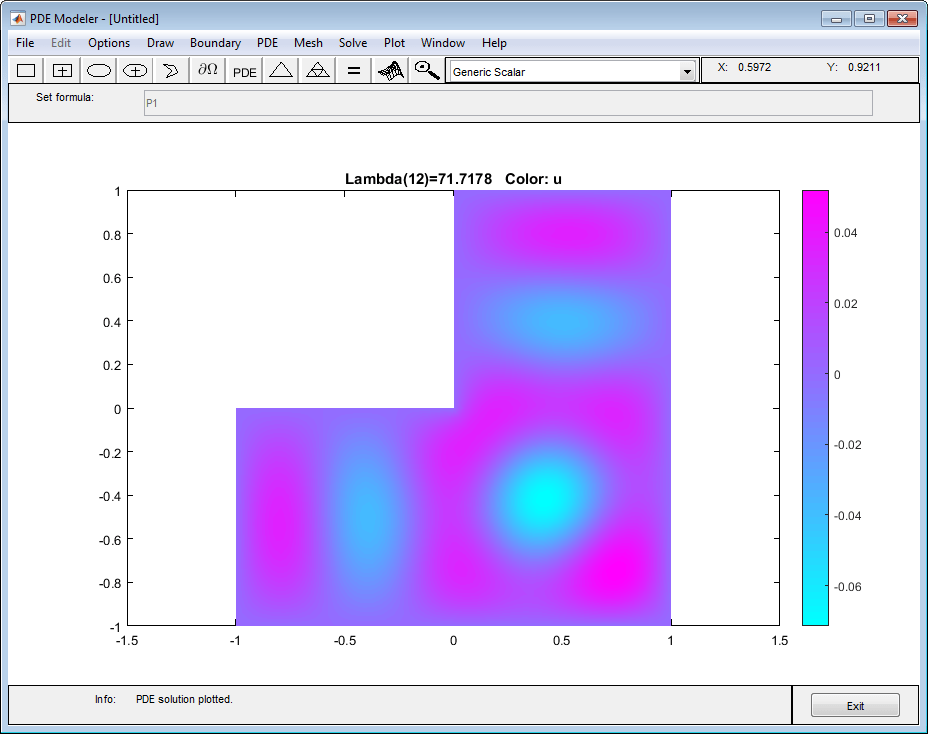Click the X coordinate readout 0.5972

(x=755, y=67)
